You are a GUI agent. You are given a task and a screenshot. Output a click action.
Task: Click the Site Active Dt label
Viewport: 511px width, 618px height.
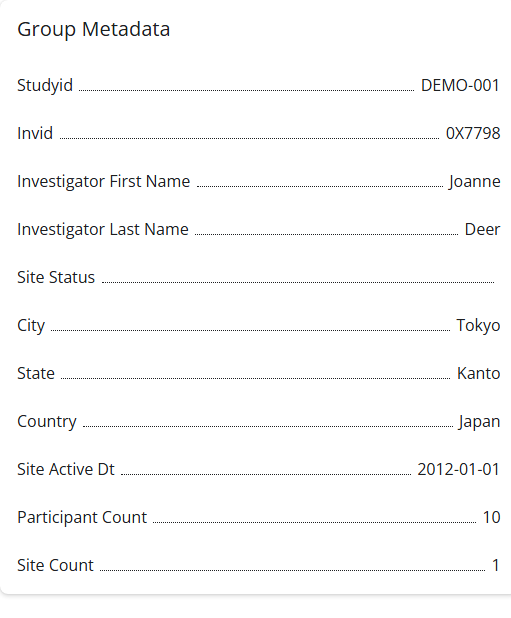(66, 469)
